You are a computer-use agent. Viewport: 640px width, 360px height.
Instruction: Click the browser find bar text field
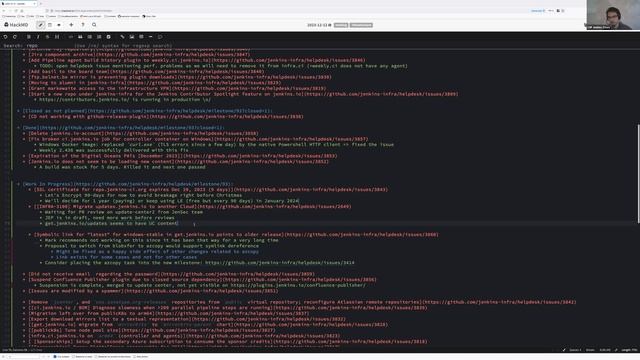22,357
